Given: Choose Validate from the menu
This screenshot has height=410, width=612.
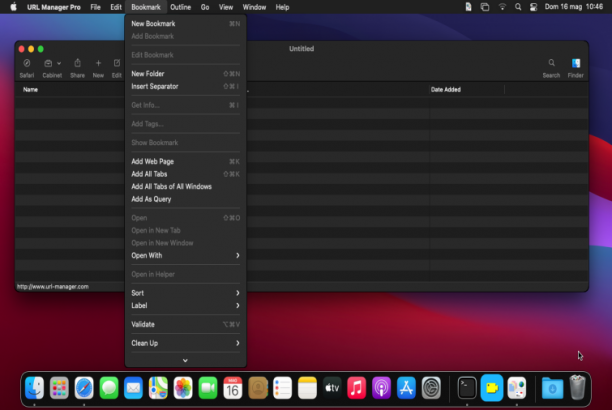Looking at the screenshot, I should (185, 324).
